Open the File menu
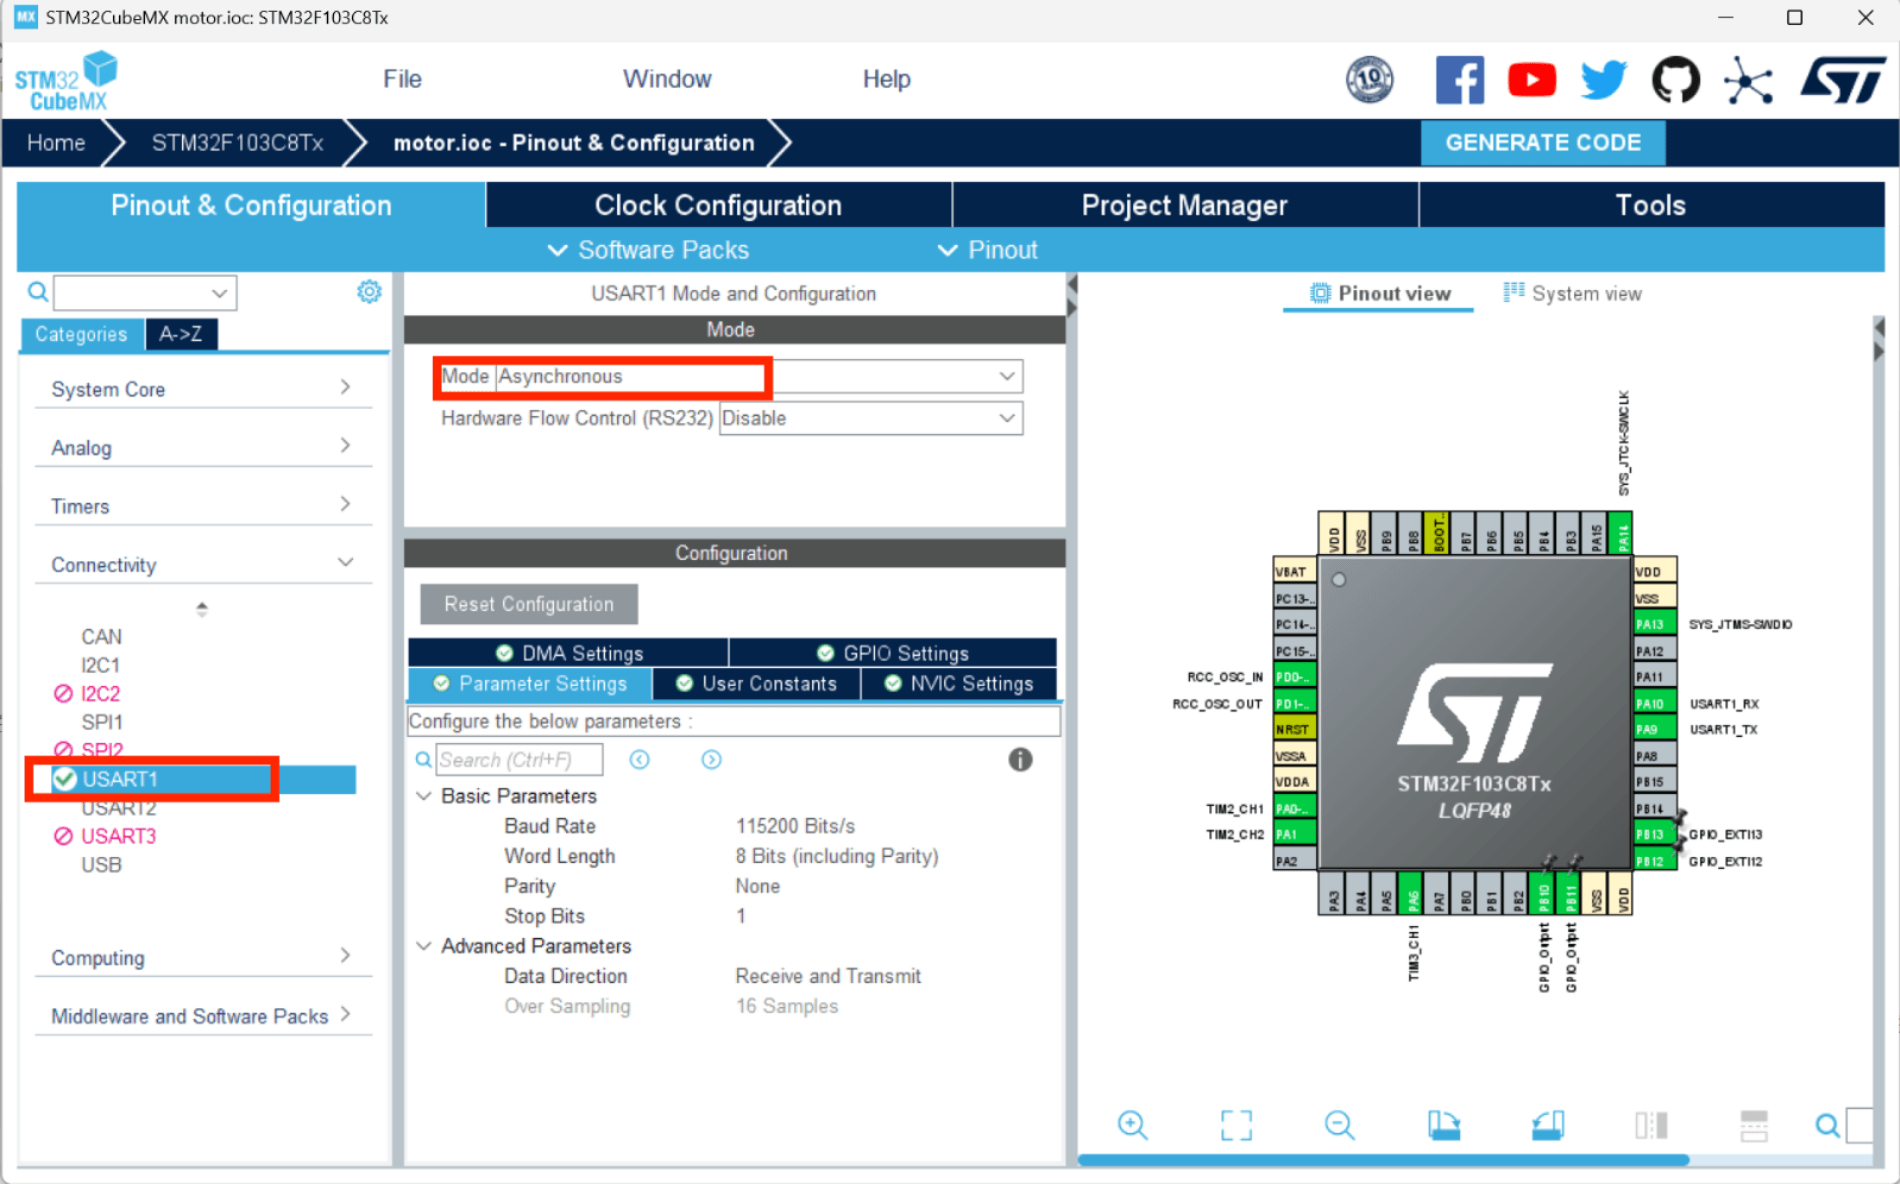The height and width of the screenshot is (1184, 1900). point(402,79)
